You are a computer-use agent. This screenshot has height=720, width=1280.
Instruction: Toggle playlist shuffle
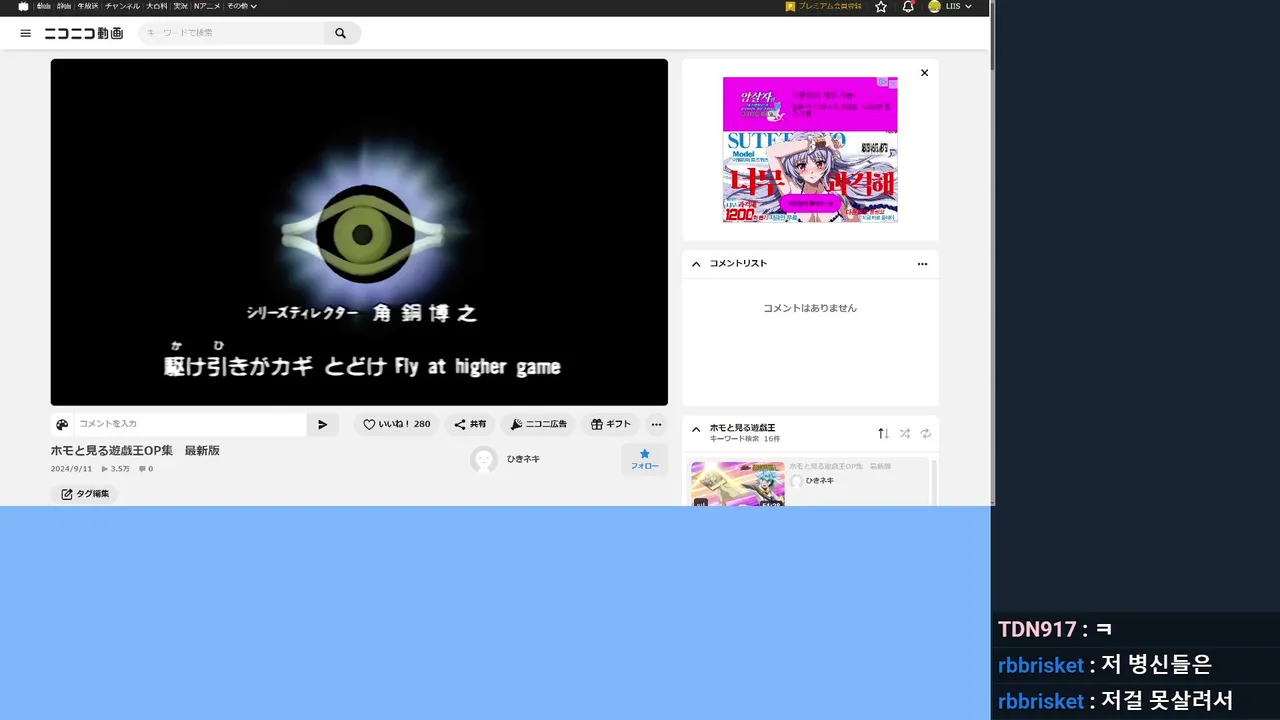click(x=905, y=433)
